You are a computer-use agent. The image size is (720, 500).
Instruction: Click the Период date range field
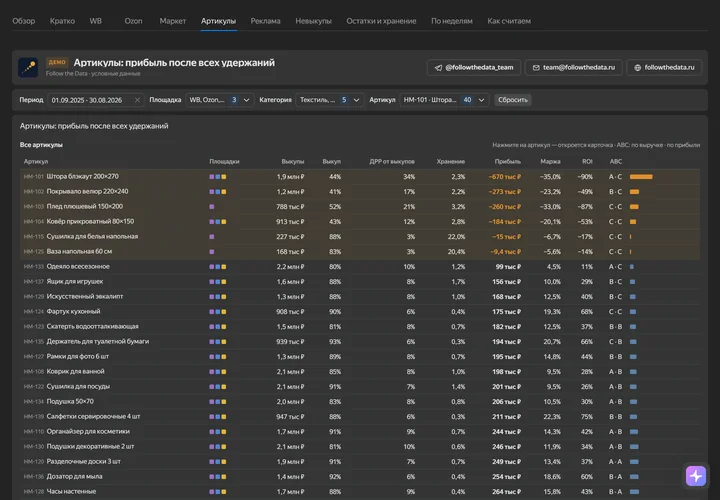(96, 100)
